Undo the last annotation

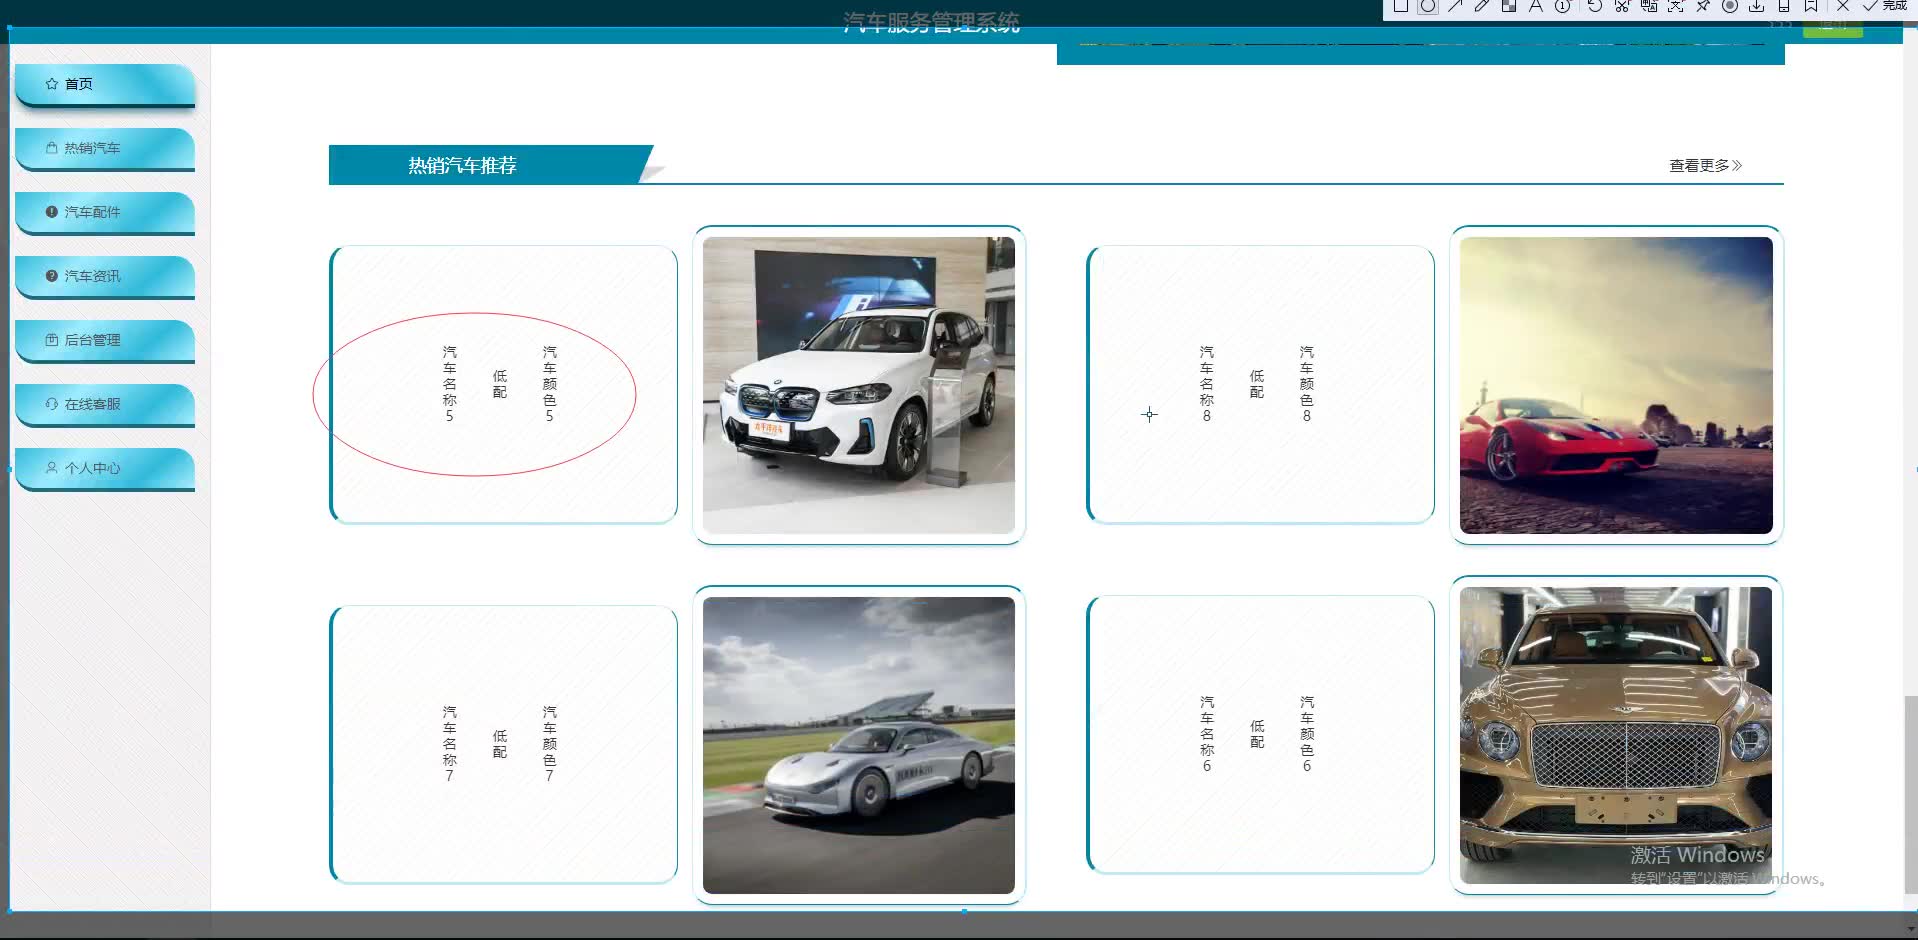[1594, 6]
